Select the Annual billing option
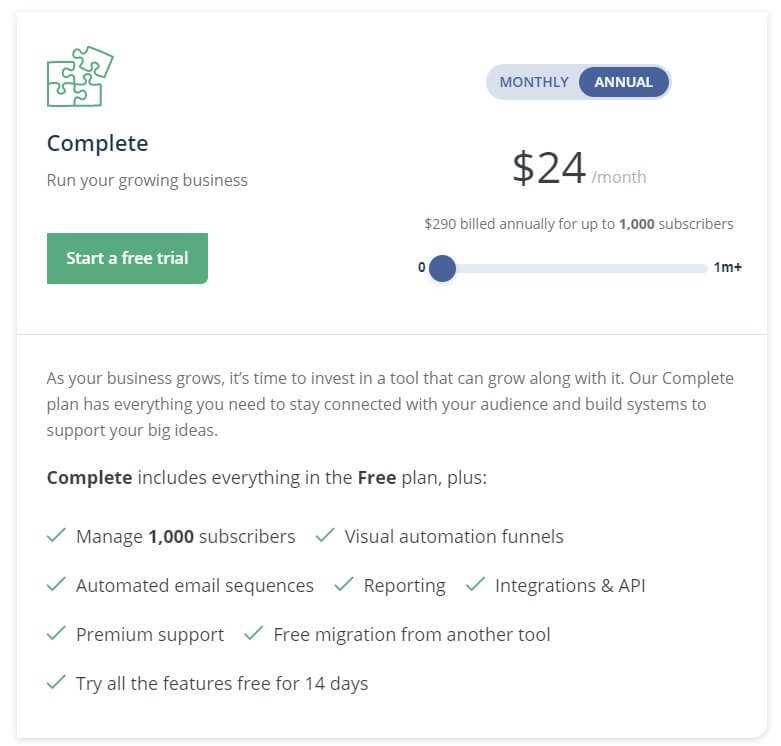The width and height of the screenshot is (781, 746). (x=624, y=82)
